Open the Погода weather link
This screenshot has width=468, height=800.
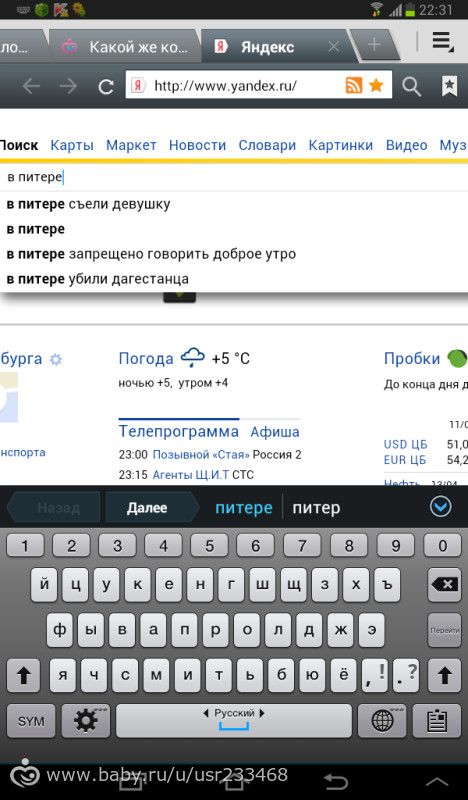(x=146, y=359)
